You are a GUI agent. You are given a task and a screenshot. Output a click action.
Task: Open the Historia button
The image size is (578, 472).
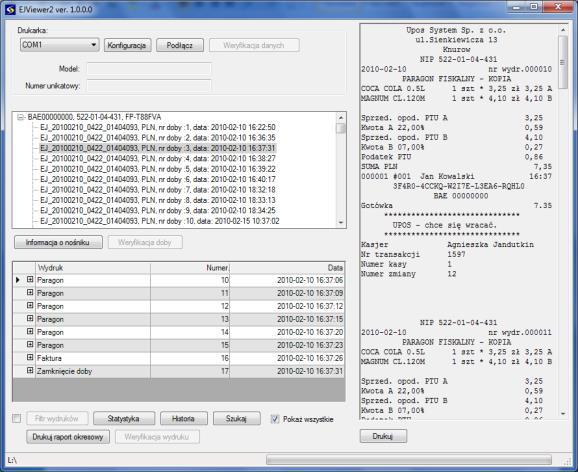[184, 419]
